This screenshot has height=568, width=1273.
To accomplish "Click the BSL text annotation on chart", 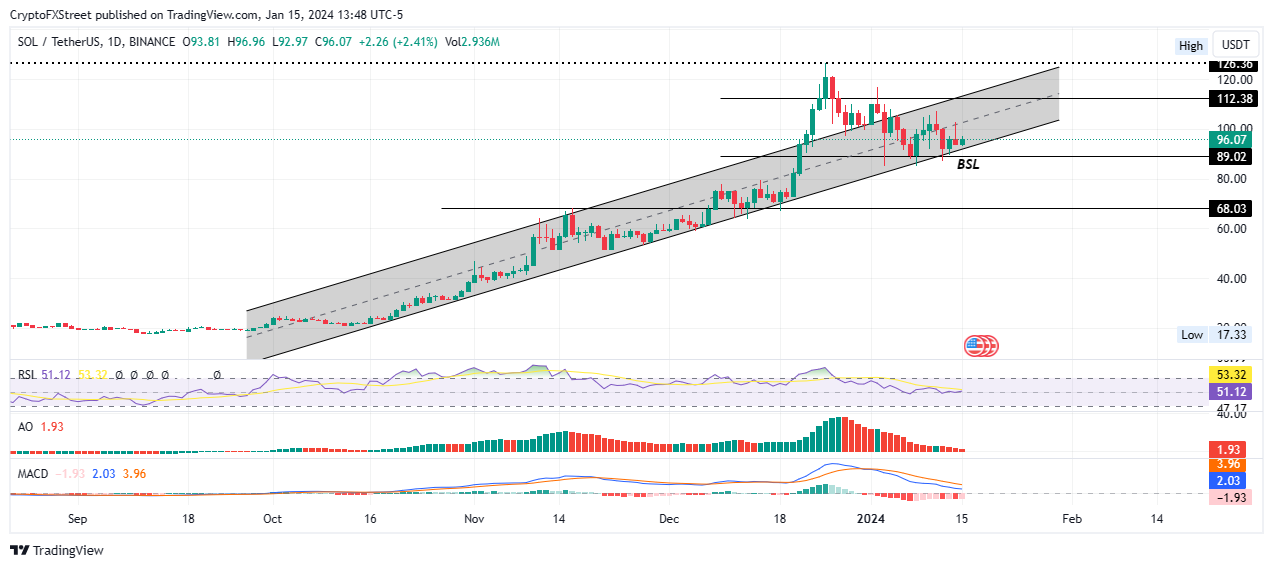I will [x=968, y=165].
